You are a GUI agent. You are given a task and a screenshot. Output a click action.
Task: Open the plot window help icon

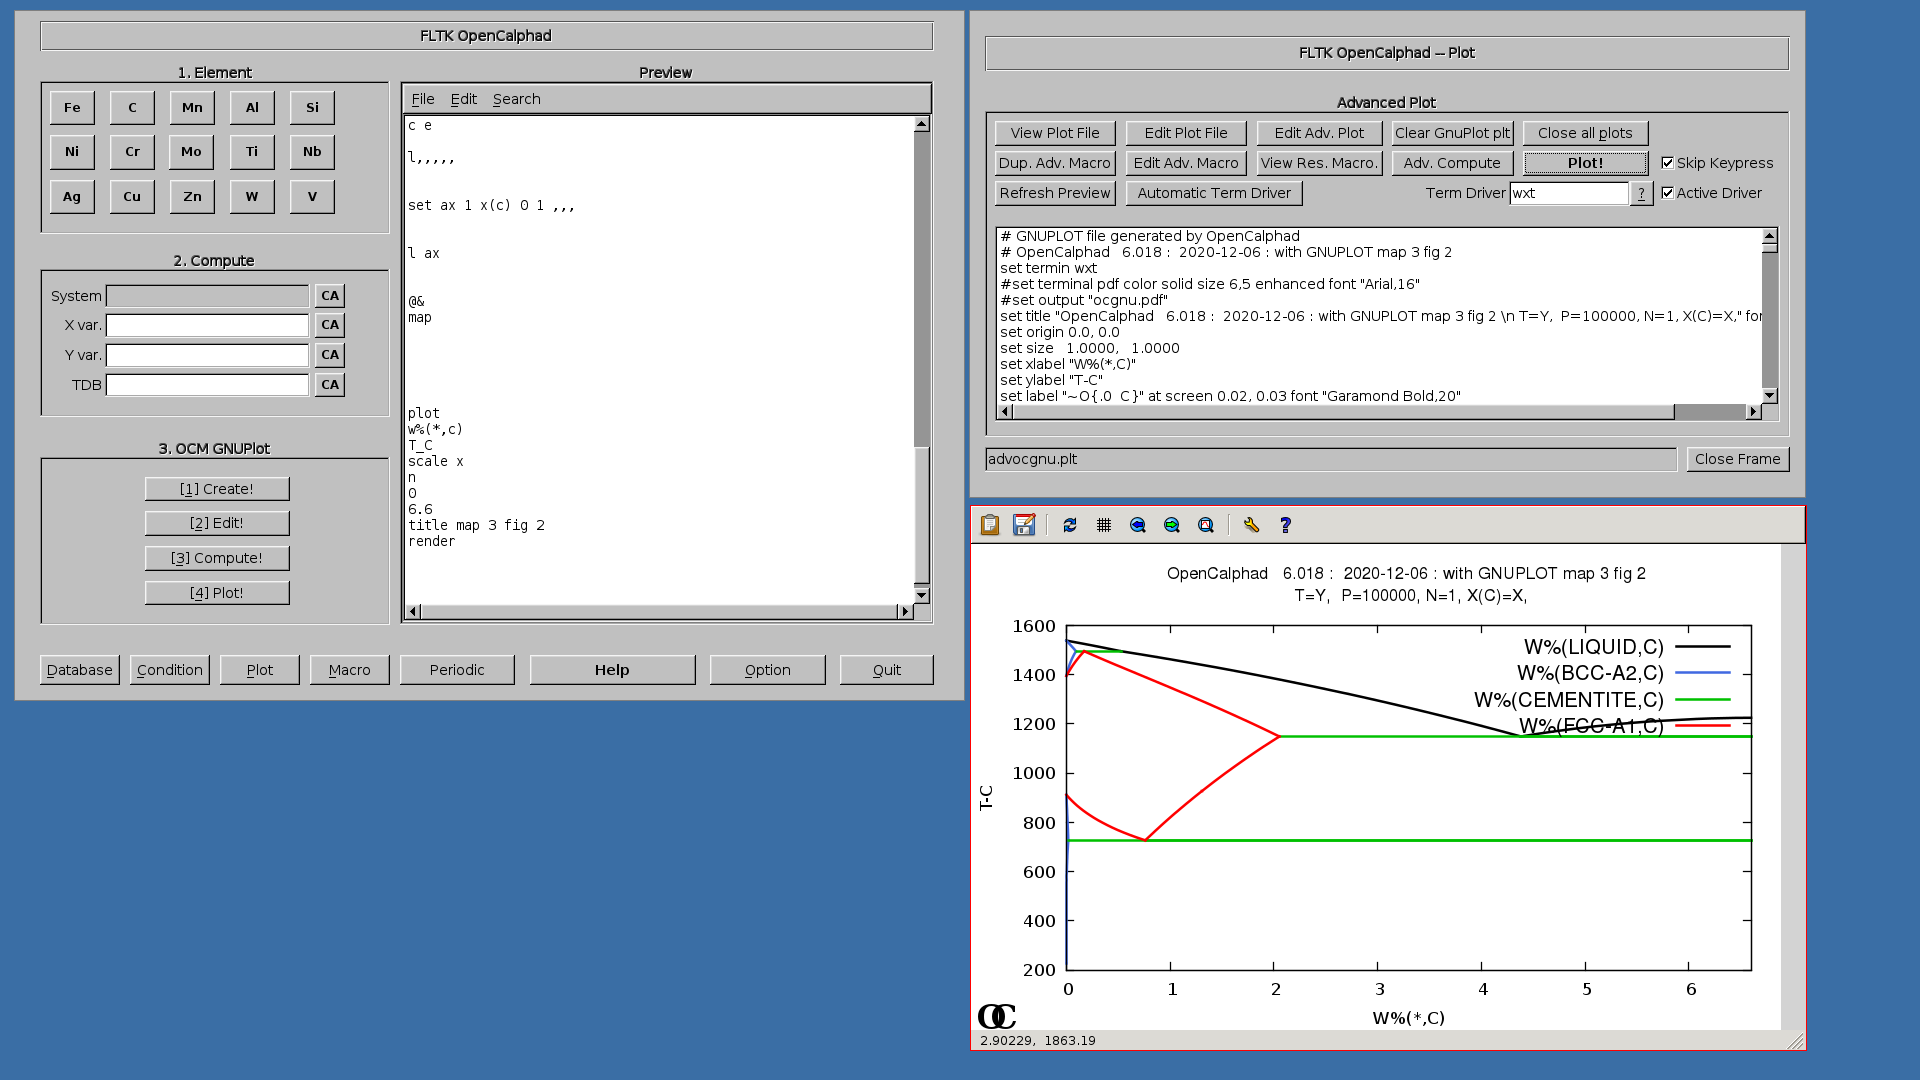(1286, 525)
